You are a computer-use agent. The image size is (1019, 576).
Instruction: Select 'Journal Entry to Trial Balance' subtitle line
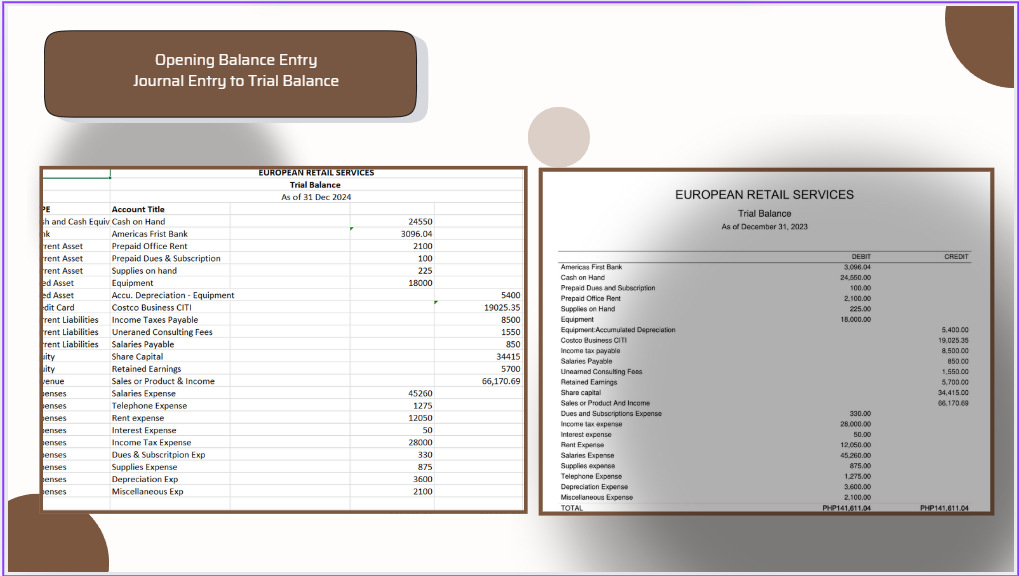point(236,81)
